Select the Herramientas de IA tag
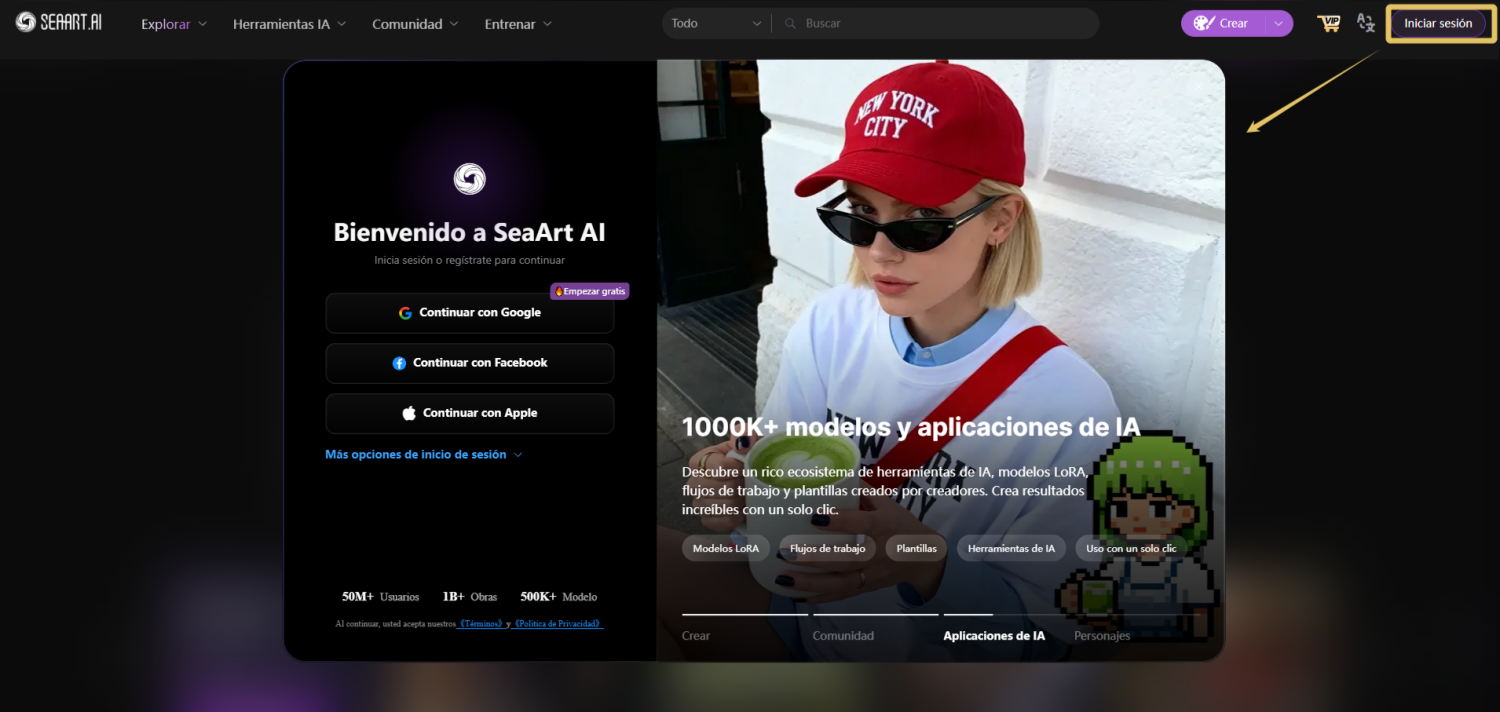Screen dimensions: 1500x712 [x=1011, y=548]
